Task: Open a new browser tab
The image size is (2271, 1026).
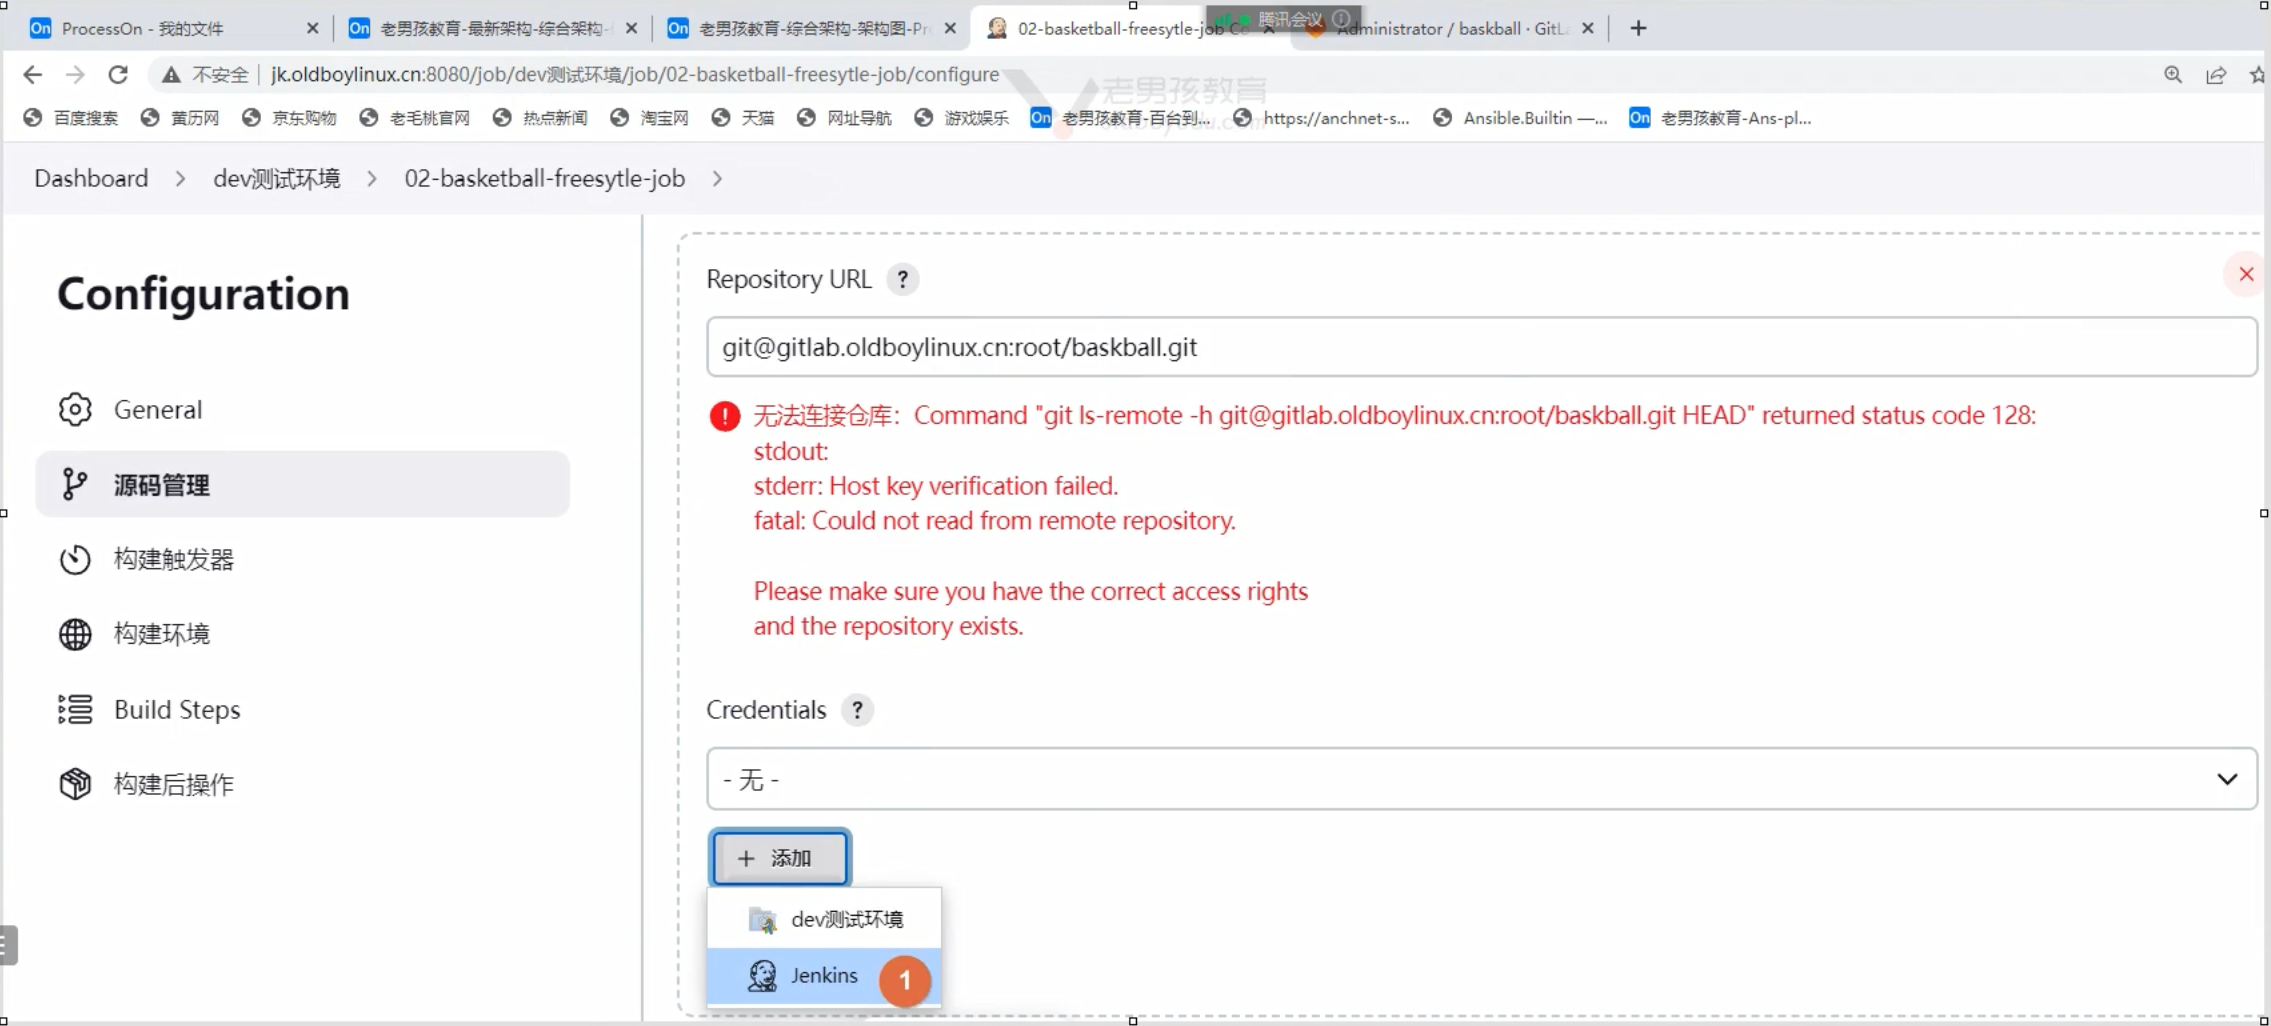Action: pyautogui.click(x=1638, y=28)
